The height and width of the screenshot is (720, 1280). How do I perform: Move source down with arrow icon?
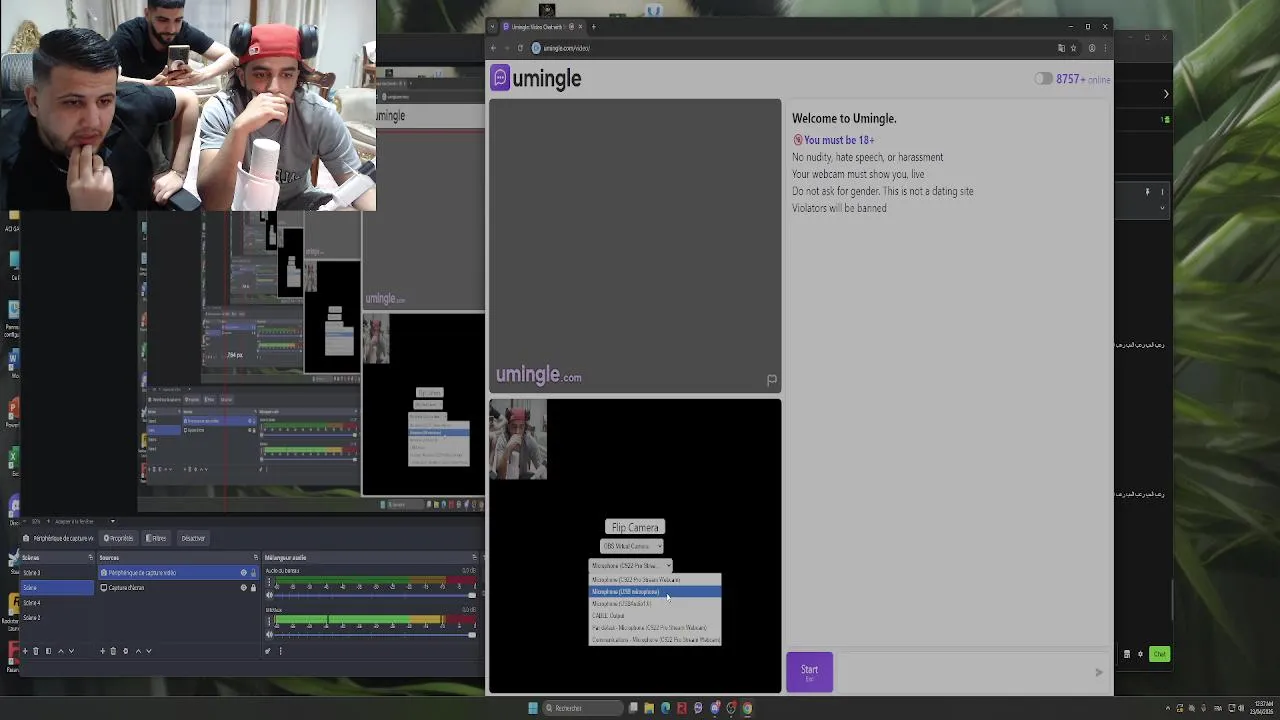click(149, 651)
